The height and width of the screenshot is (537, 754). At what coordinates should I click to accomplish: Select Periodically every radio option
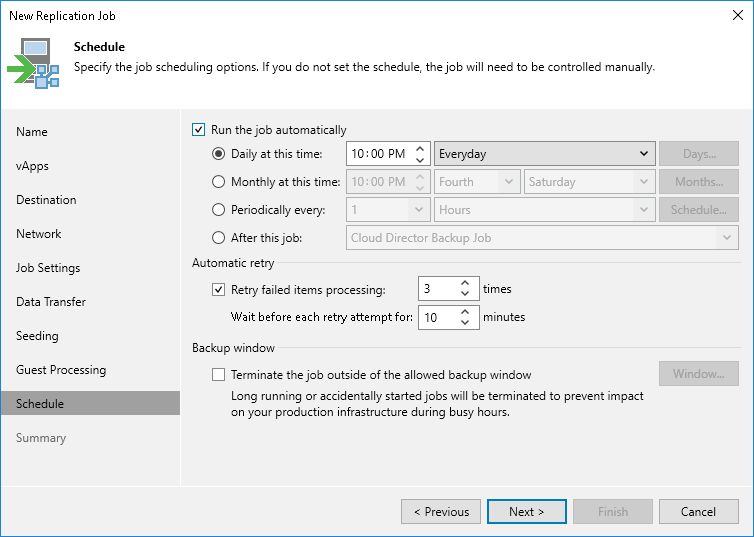pos(219,210)
